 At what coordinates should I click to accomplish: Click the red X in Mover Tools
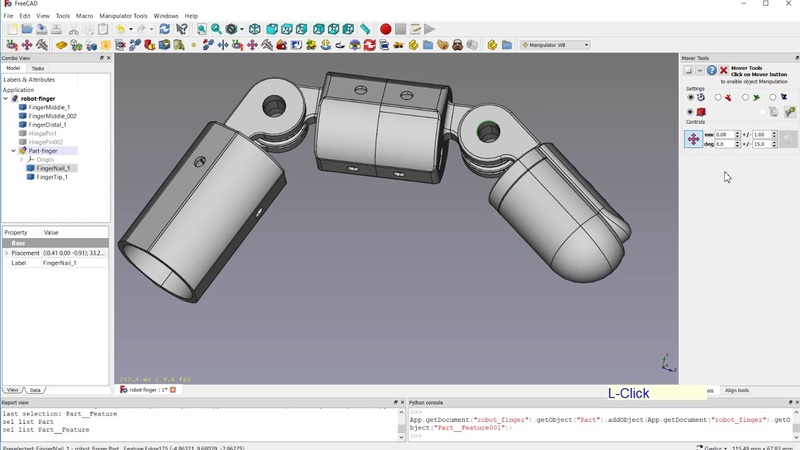(723, 70)
